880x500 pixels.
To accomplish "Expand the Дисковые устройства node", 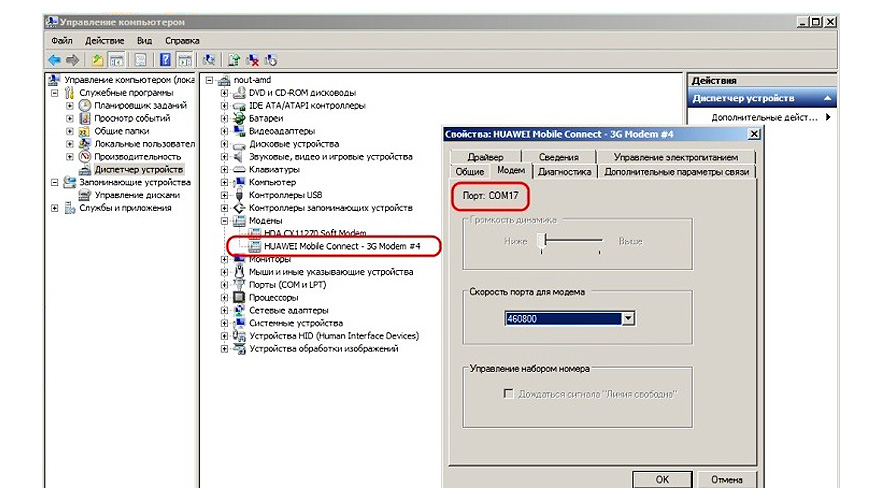I will 224,144.
